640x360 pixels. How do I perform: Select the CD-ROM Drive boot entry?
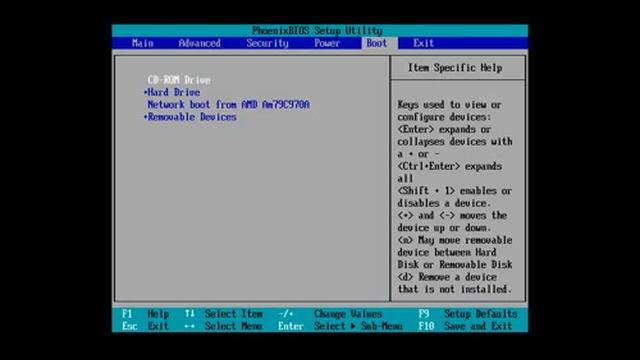click(x=179, y=80)
